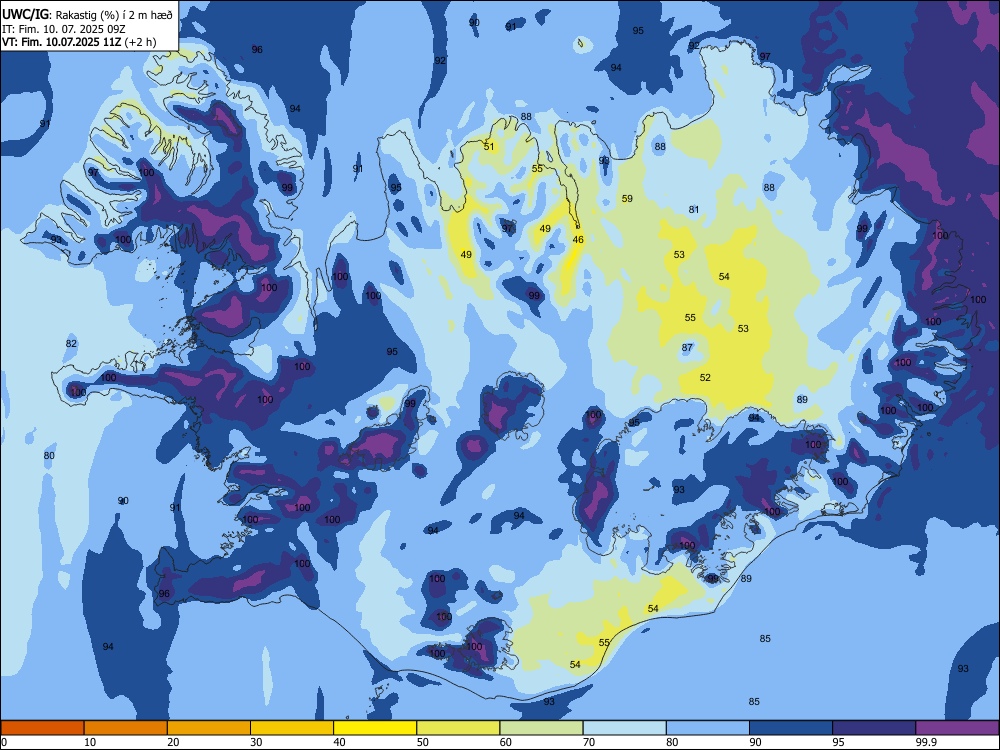Click the "VT: Fim. 10.07.2025 11Z (+2 h)" line
1000x750 pixels.
79,42
